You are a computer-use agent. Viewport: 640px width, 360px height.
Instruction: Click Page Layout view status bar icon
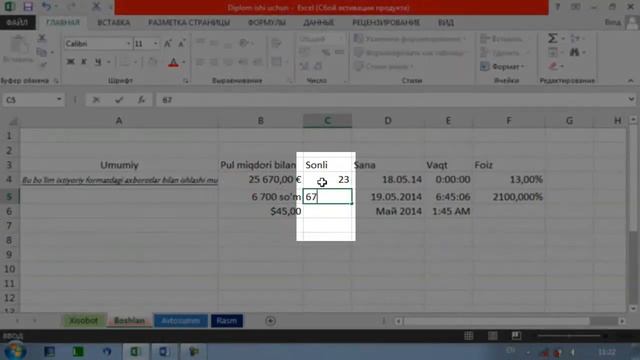click(x=493, y=336)
